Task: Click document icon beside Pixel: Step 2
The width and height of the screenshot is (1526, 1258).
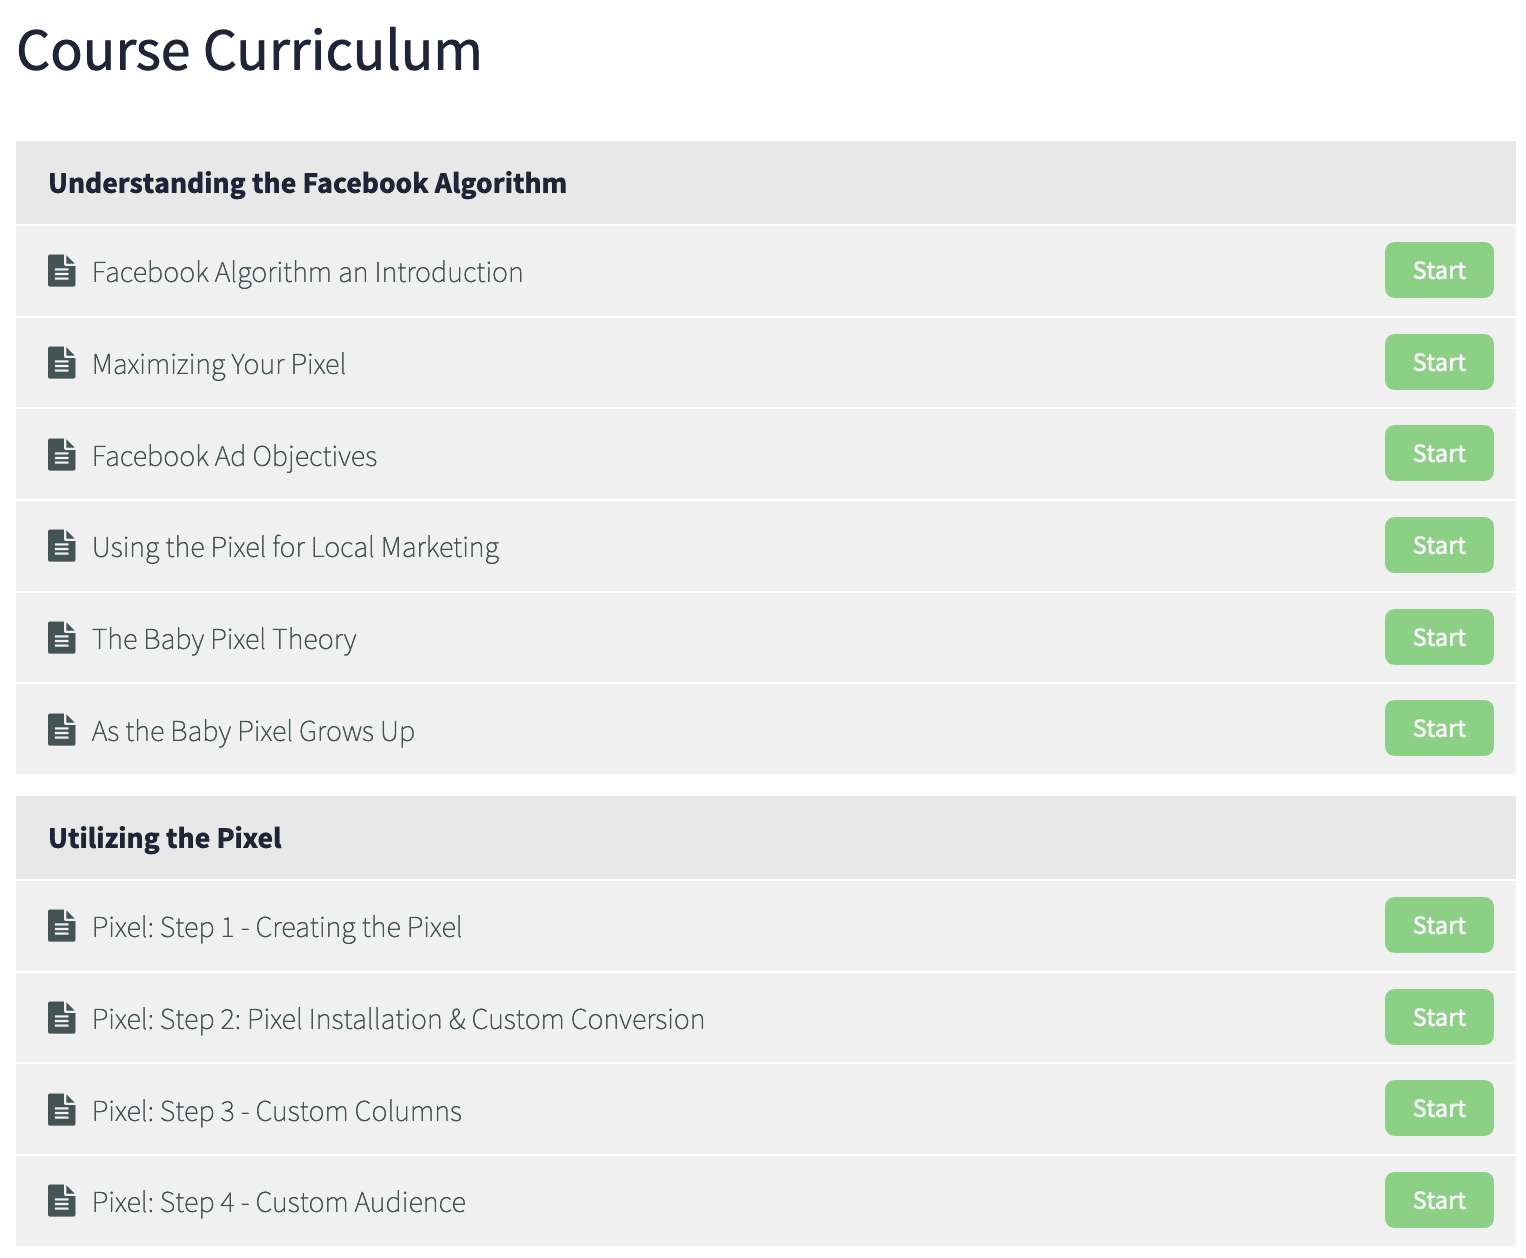Action: pyautogui.click(x=62, y=1018)
